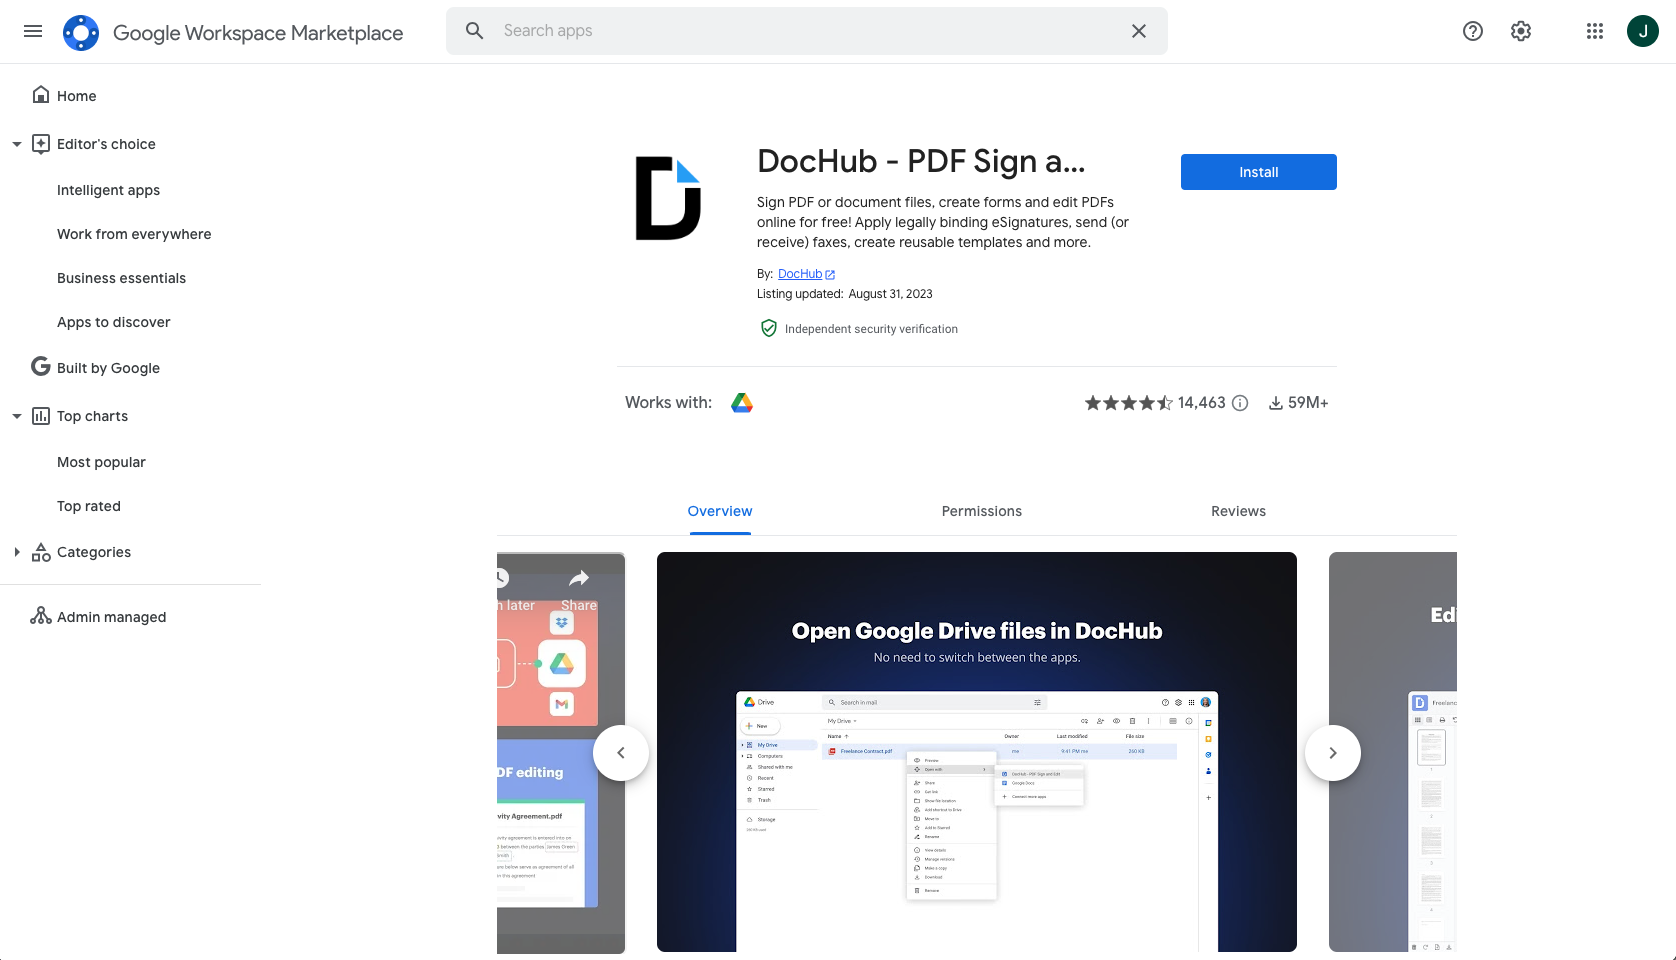This screenshot has width=1676, height=960.
Task: Click the security verification shield icon
Action: [769, 328]
